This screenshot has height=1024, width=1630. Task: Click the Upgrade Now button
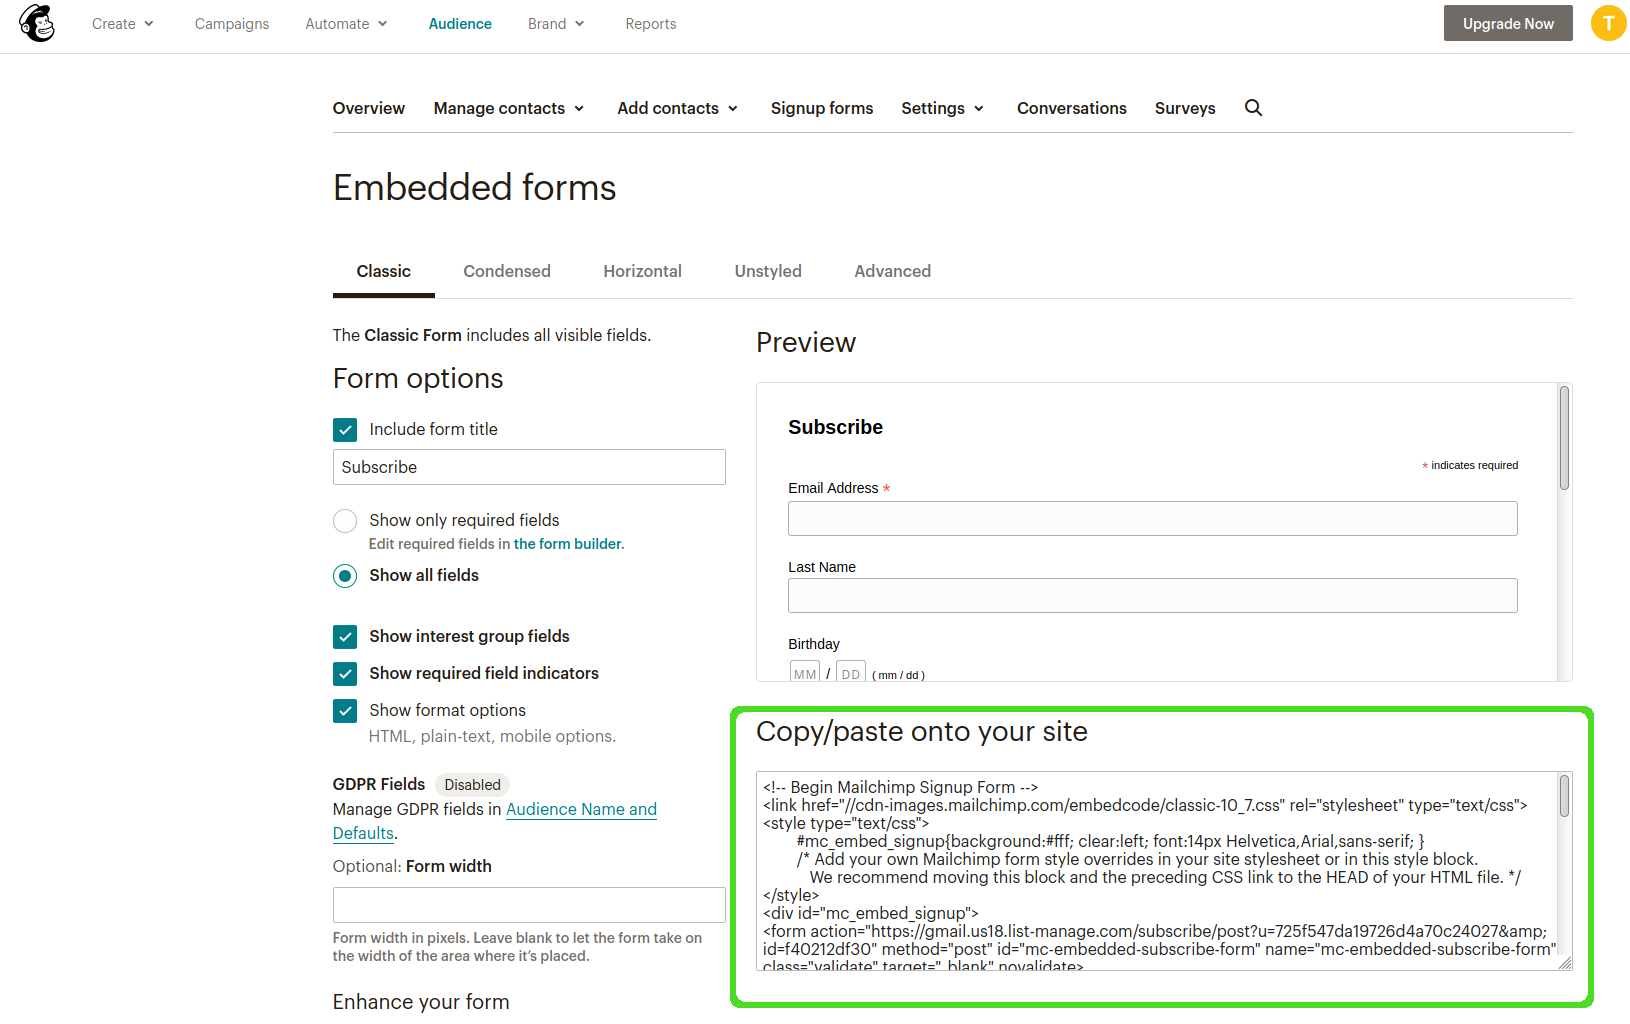[1508, 23]
